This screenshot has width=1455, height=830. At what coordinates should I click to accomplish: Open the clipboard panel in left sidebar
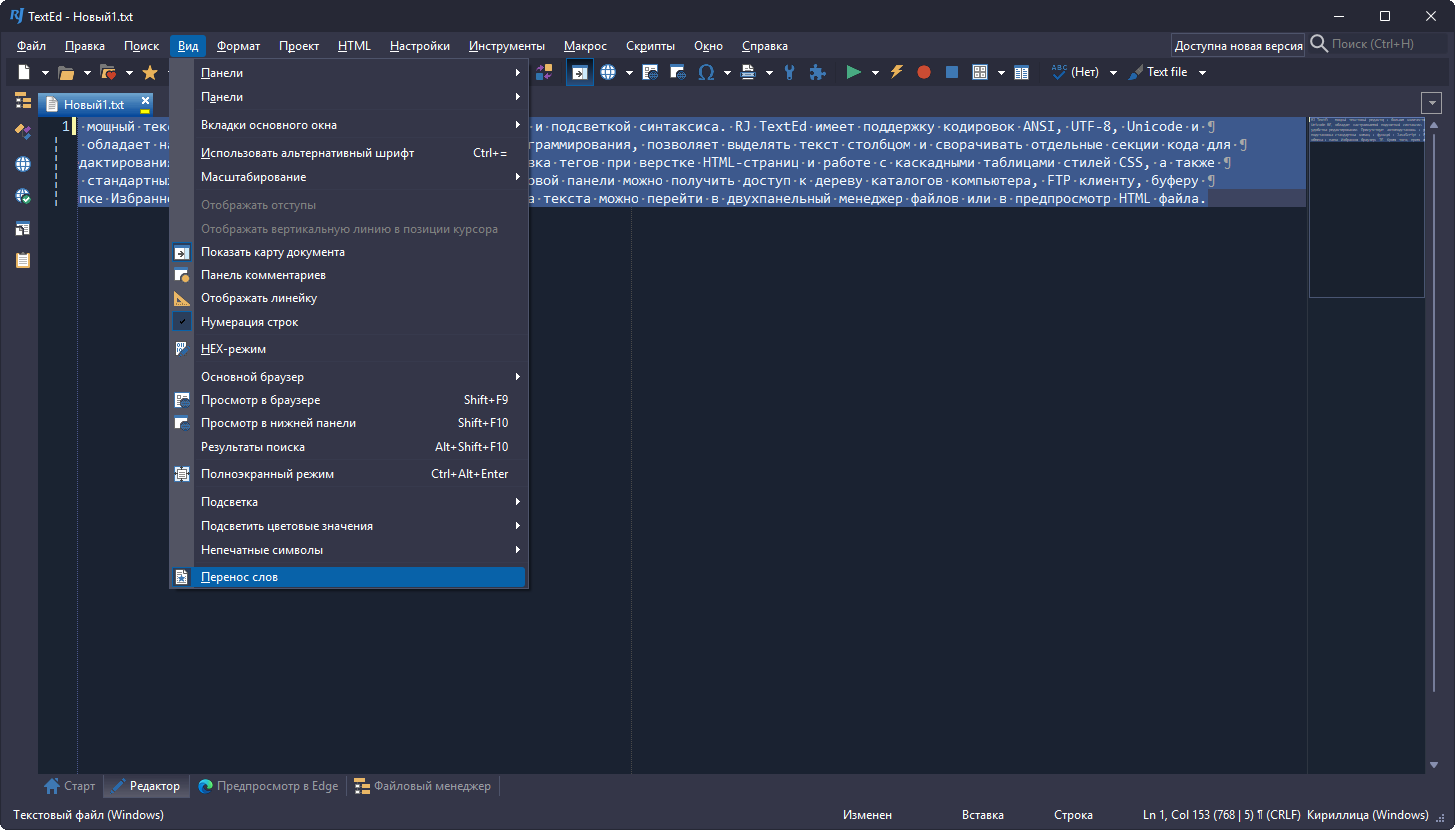tap(22, 260)
